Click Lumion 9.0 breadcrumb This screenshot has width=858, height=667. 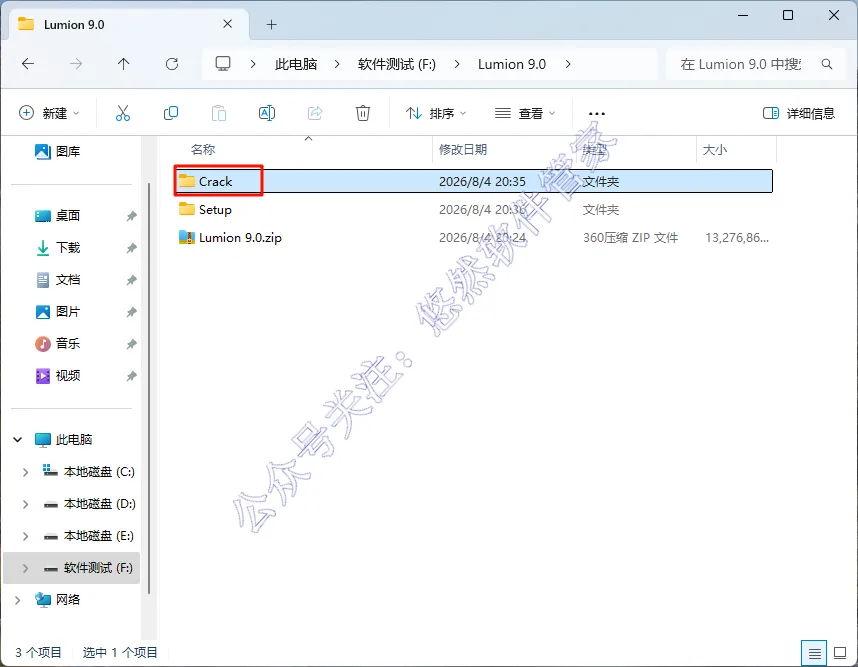click(512, 64)
